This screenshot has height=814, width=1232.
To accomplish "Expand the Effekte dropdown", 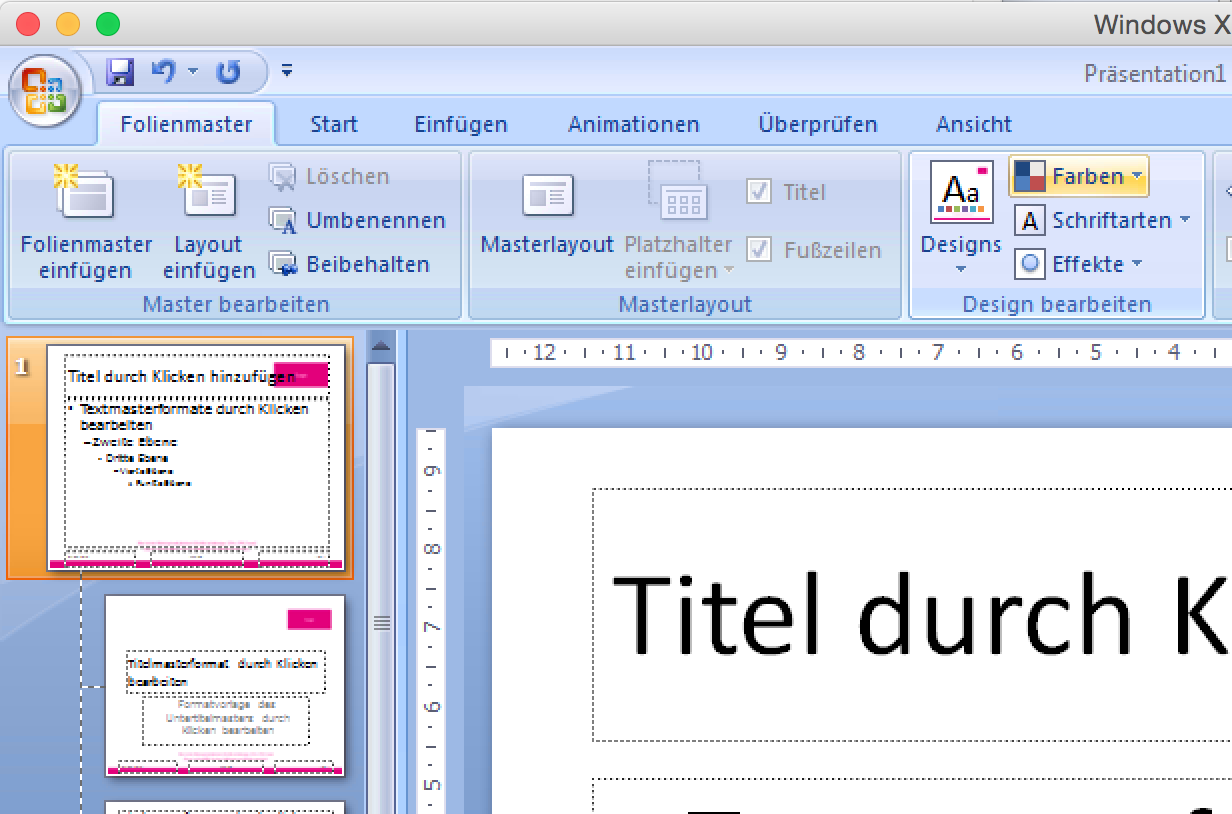I will (1078, 264).
